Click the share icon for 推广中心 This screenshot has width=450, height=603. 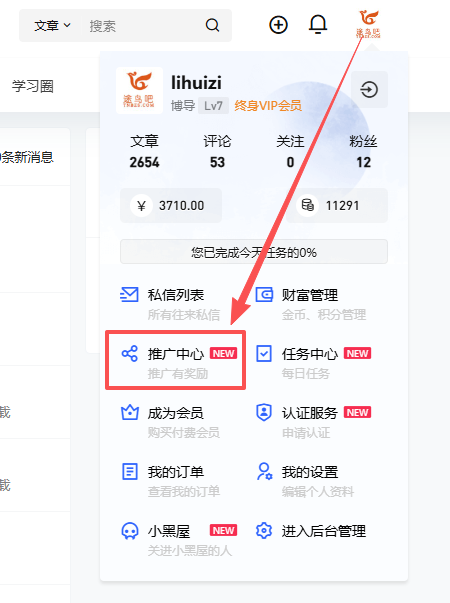(x=130, y=354)
